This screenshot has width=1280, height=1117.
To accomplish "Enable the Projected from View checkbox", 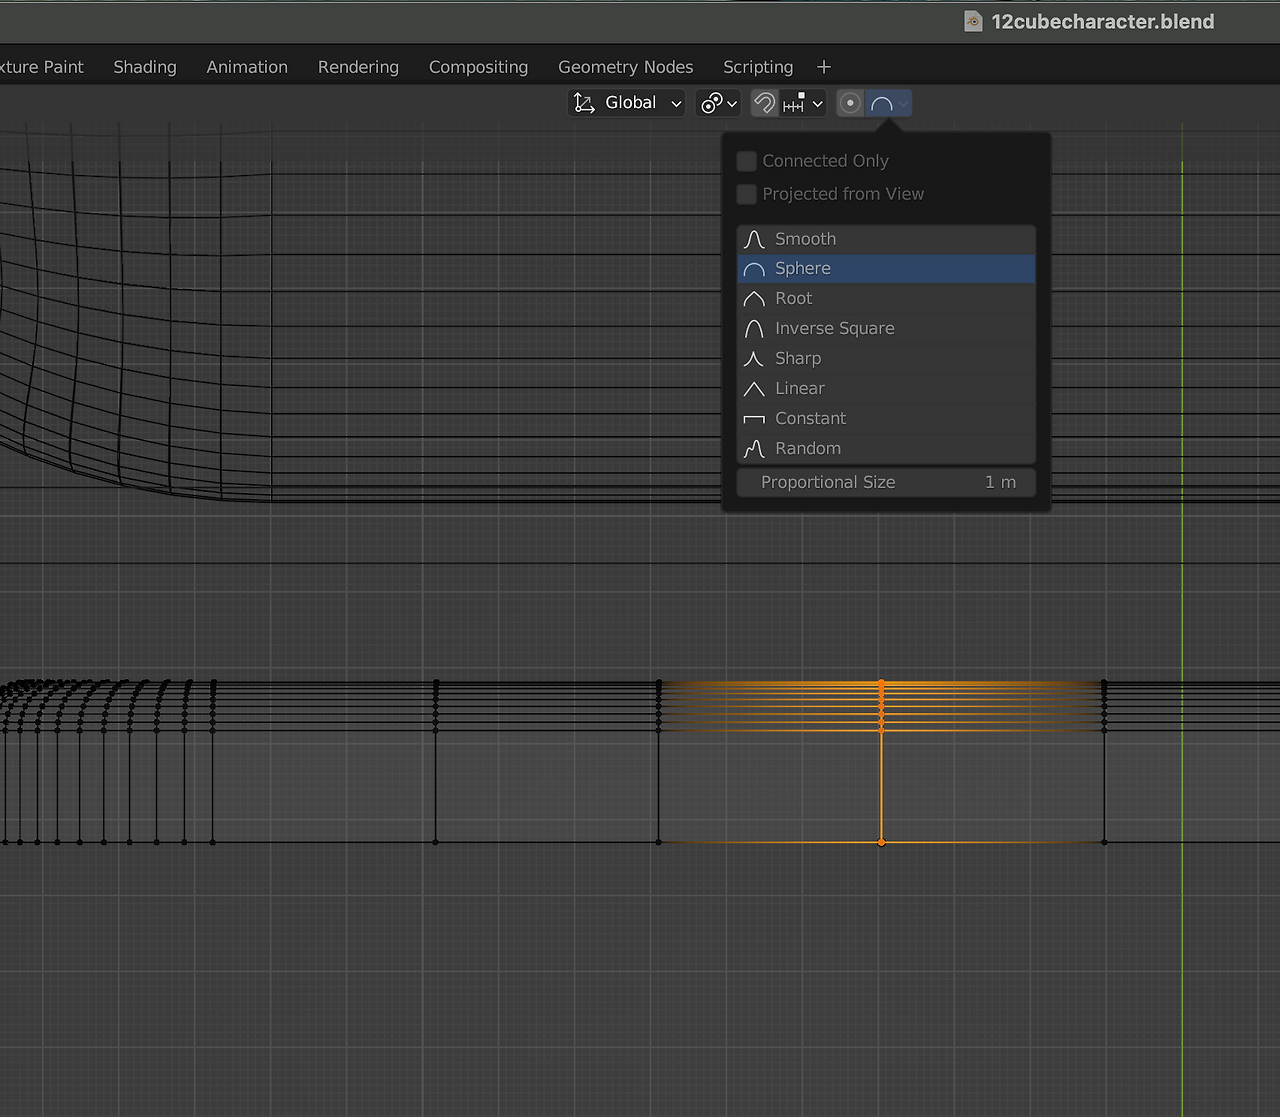I will pos(747,194).
